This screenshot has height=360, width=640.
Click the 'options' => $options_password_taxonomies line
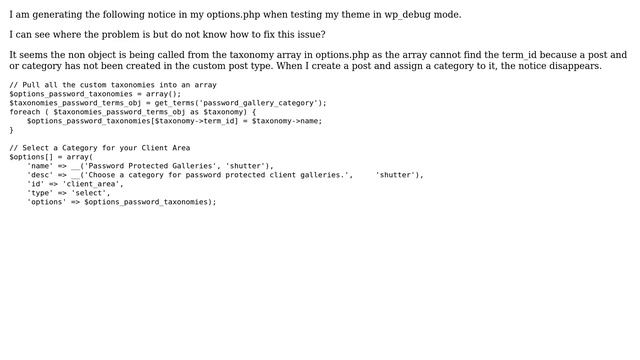point(122,202)
